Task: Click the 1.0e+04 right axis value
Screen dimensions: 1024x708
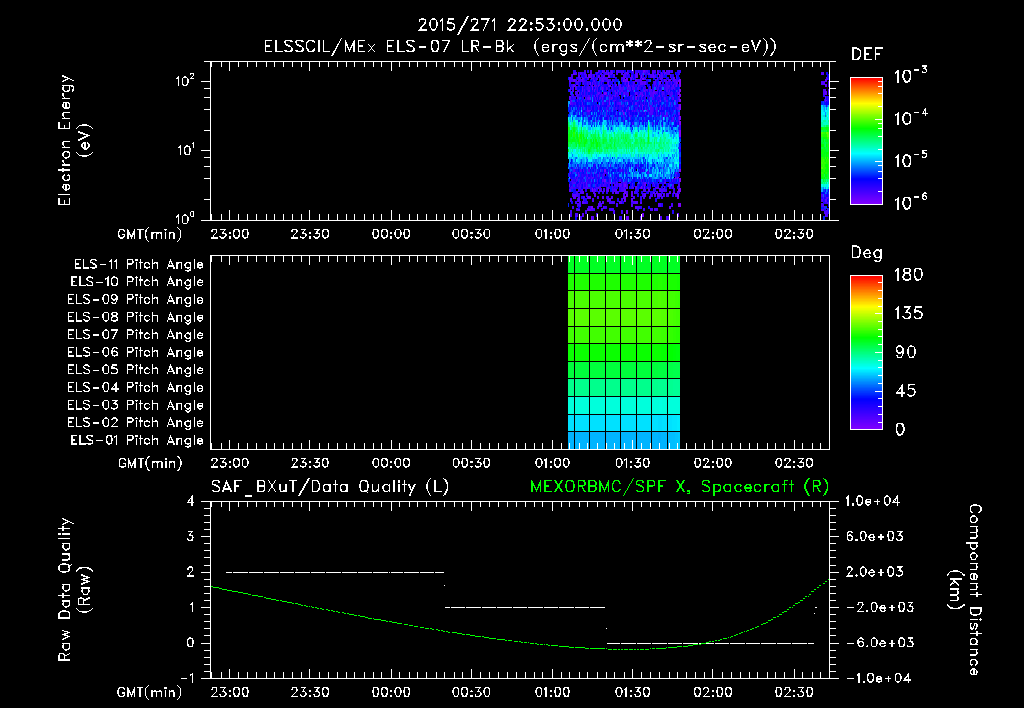Action: 872,501
